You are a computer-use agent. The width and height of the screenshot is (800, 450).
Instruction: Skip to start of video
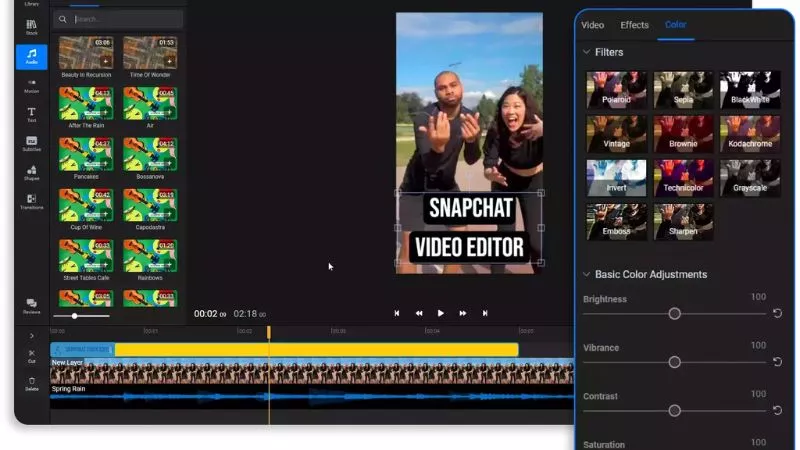397,313
